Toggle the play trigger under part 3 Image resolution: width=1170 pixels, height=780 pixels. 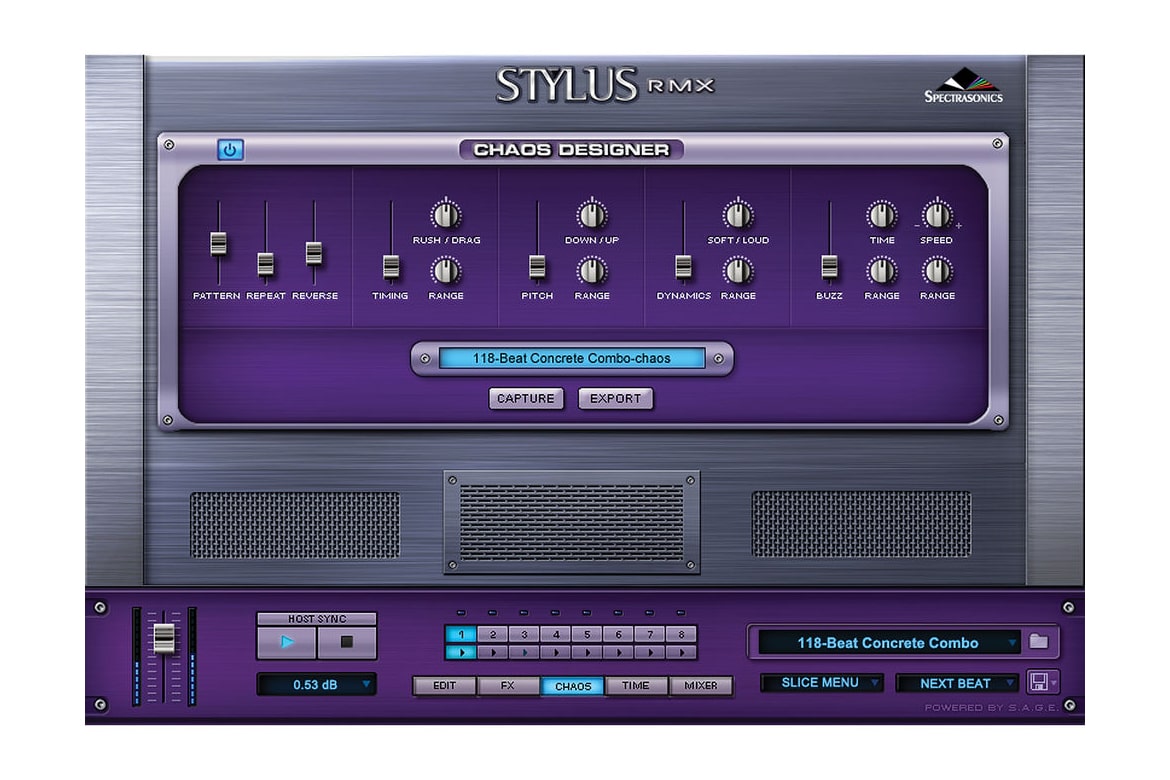click(x=524, y=652)
